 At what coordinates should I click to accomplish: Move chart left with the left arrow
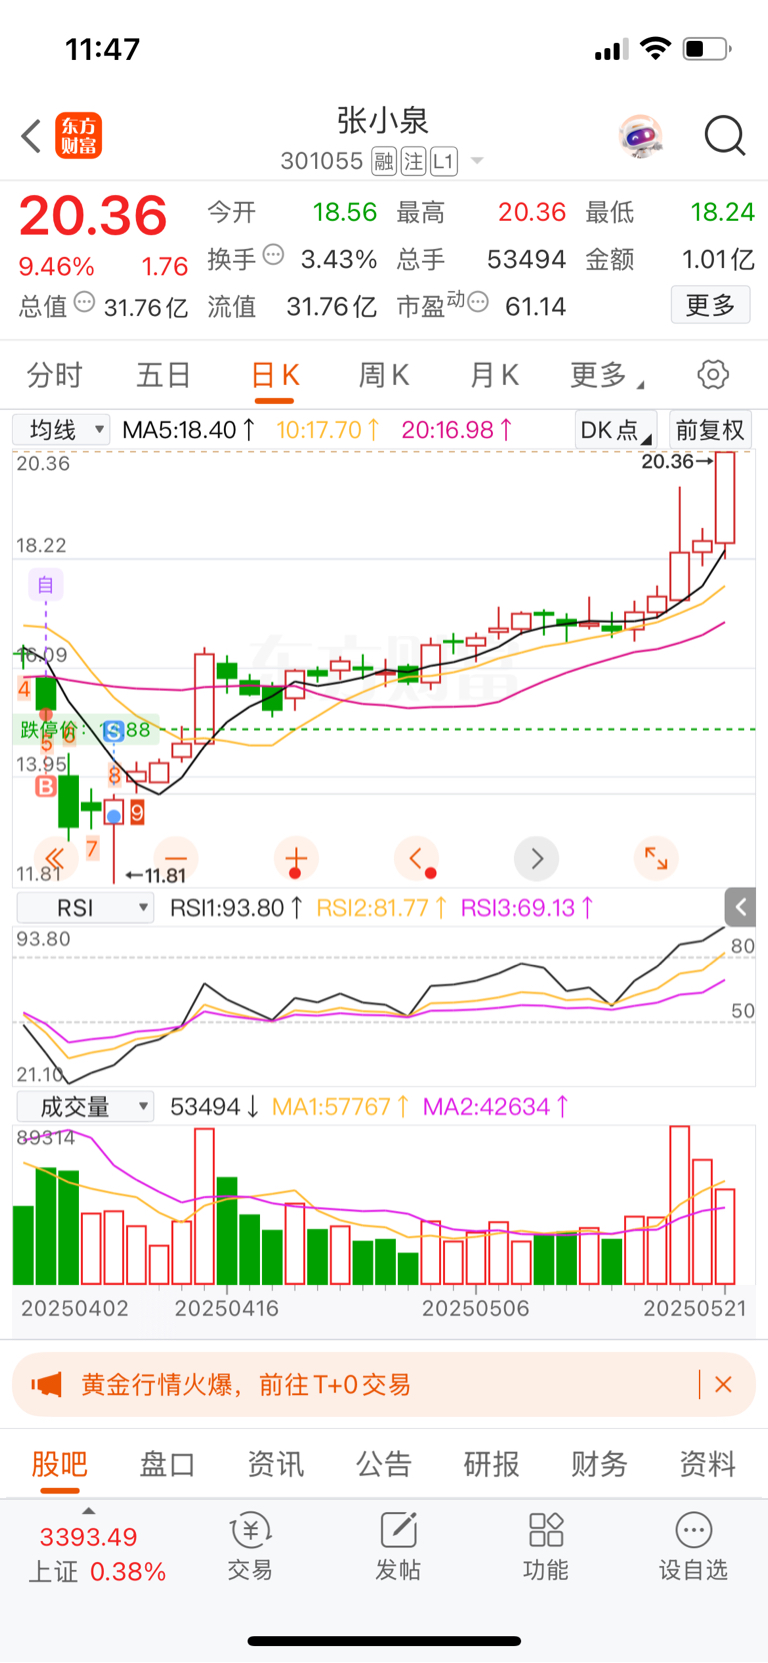coord(416,858)
